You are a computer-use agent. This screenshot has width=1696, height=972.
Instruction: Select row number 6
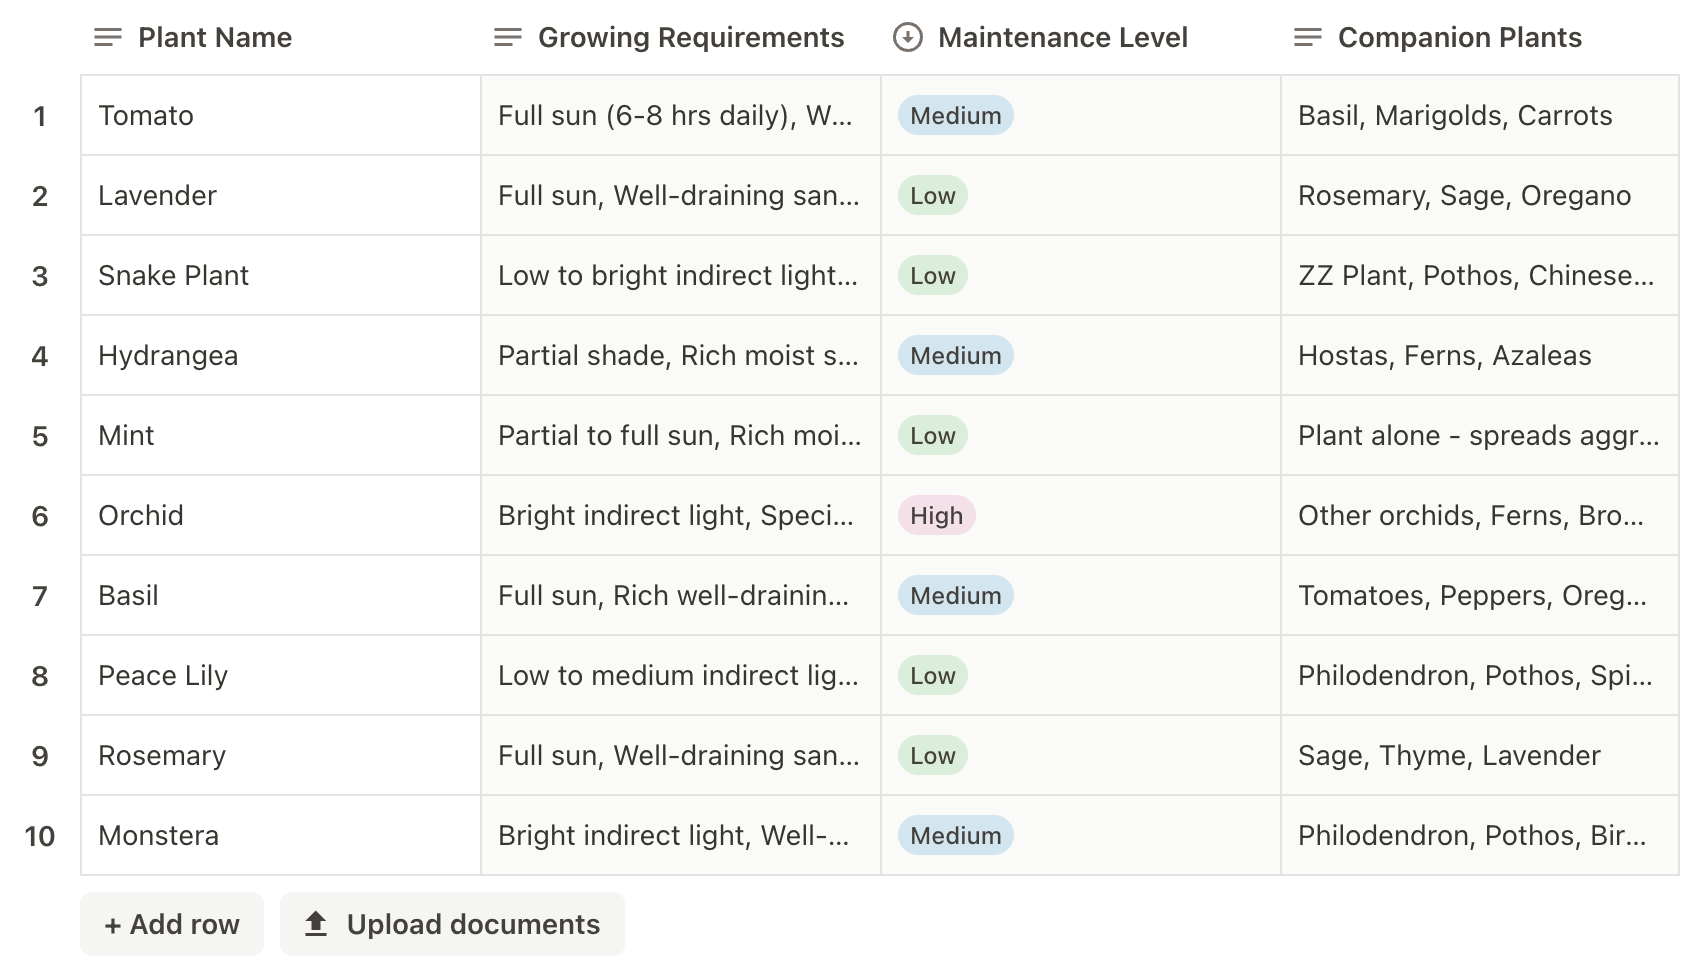40,516
